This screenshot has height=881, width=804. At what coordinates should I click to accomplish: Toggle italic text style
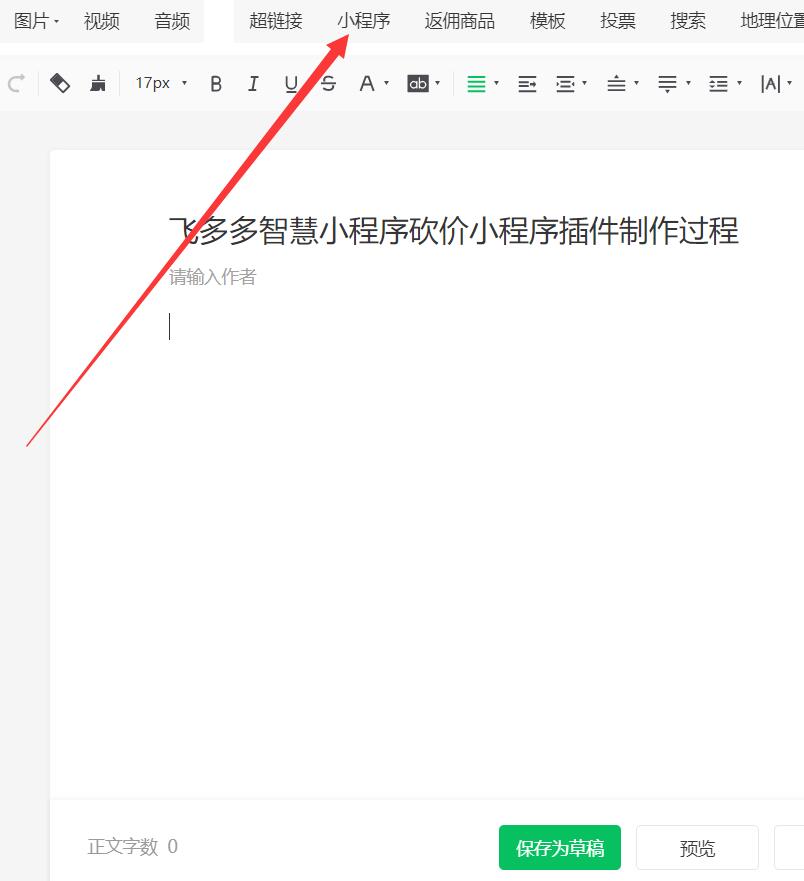pos(253,84)
